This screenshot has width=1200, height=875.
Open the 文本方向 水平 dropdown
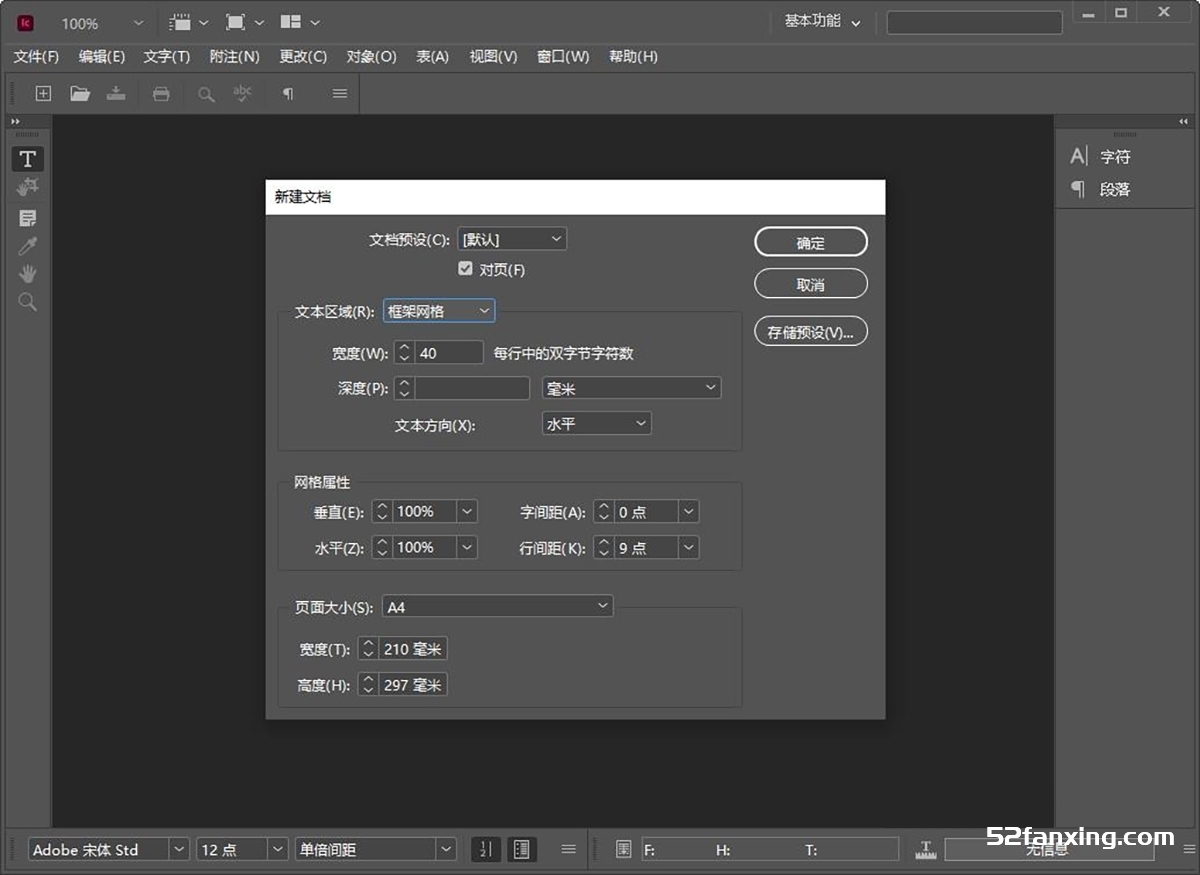(596, 424)
